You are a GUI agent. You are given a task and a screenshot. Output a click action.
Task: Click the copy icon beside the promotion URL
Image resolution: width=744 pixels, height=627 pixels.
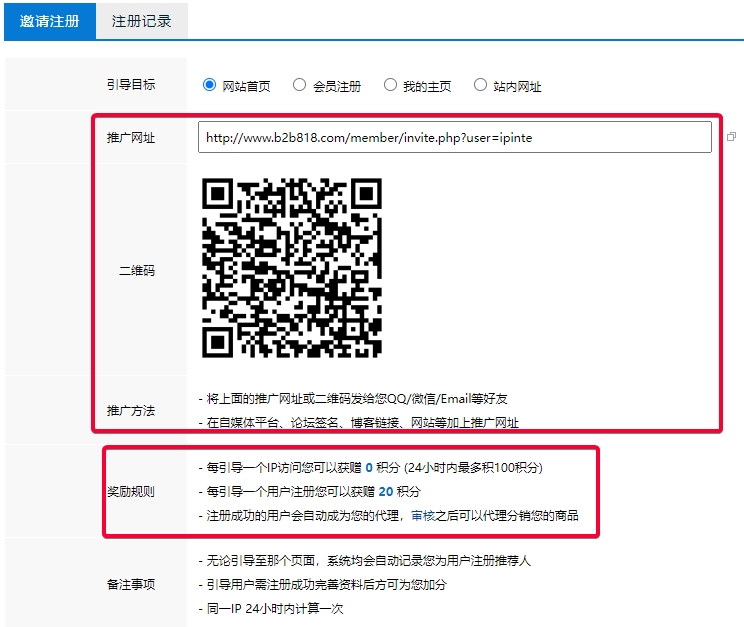(731, 137)
